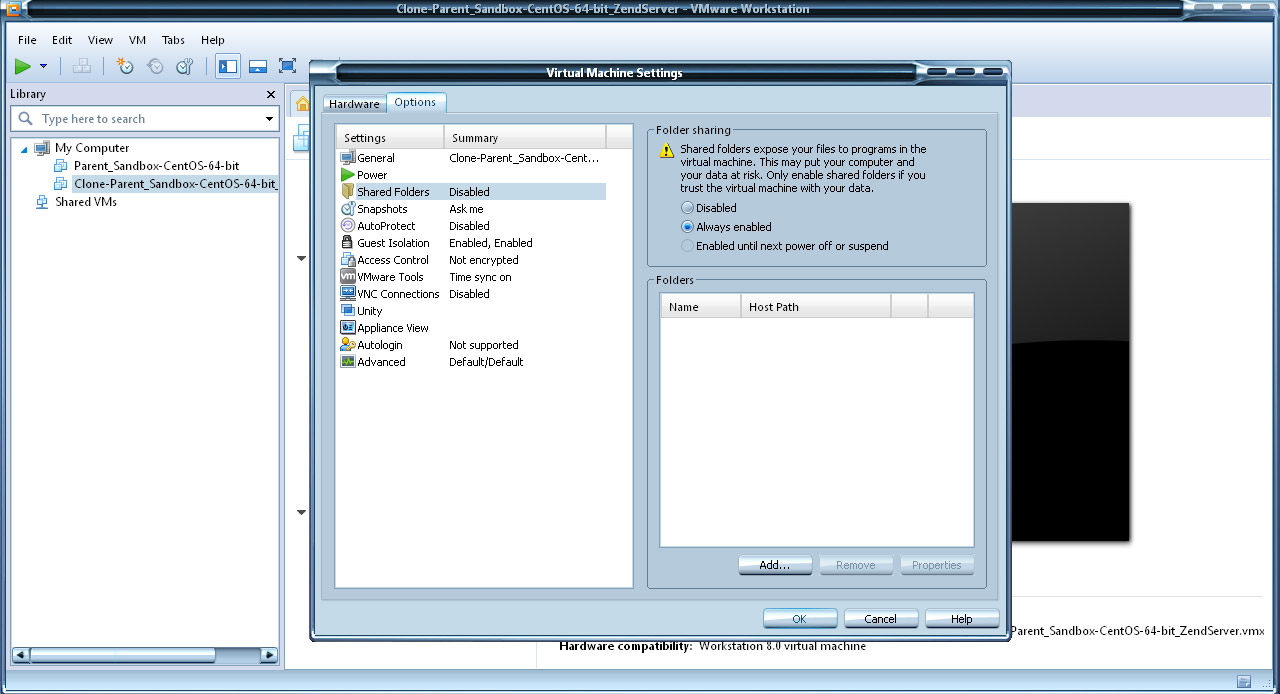Open the Tabs menu
This screenshot has height=694, width=1280.
pos(173,40)
